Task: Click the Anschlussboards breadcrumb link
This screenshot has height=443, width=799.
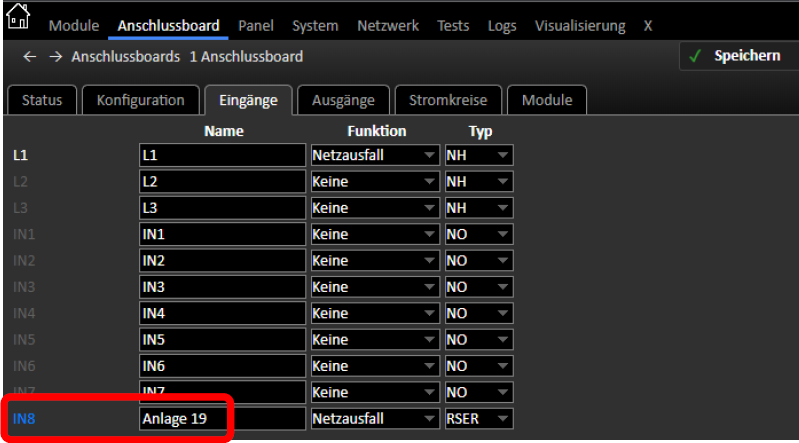Action: point(126,57)
